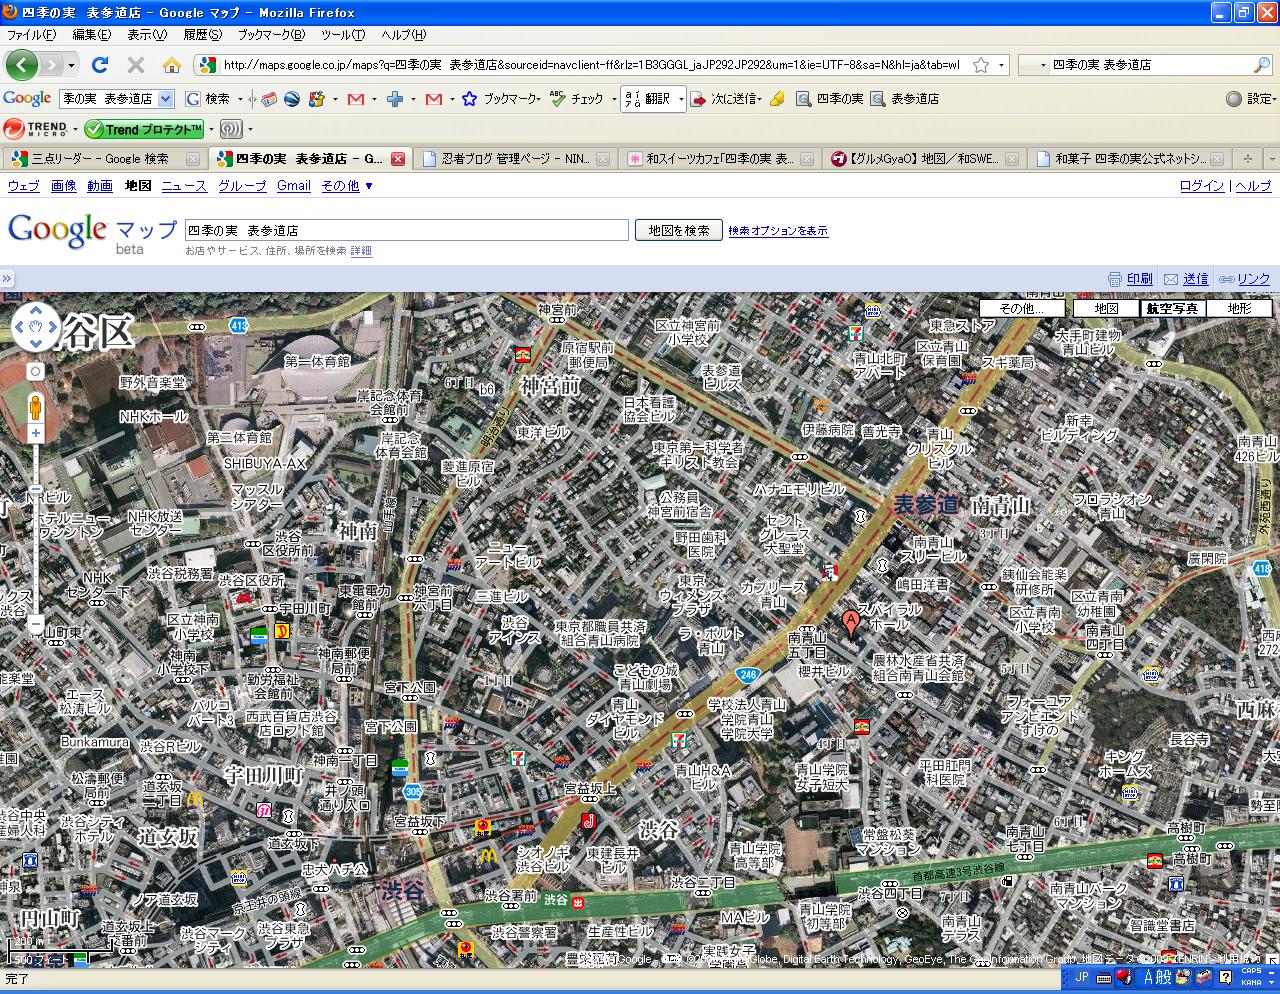Switch map to 航空写真 satellite view
Image resolution: width=1280 pixels, height=994 pixels.
click(1172, 308)
